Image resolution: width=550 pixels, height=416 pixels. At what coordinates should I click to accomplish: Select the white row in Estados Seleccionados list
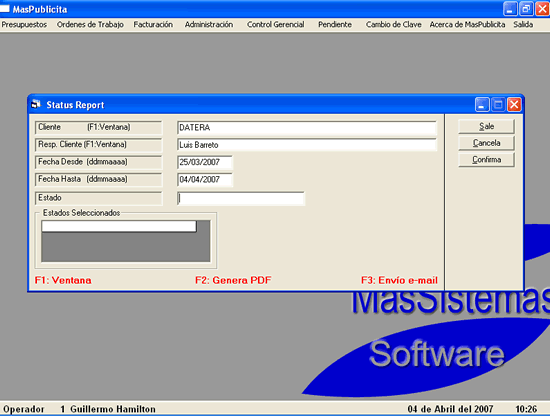(119, 226)
